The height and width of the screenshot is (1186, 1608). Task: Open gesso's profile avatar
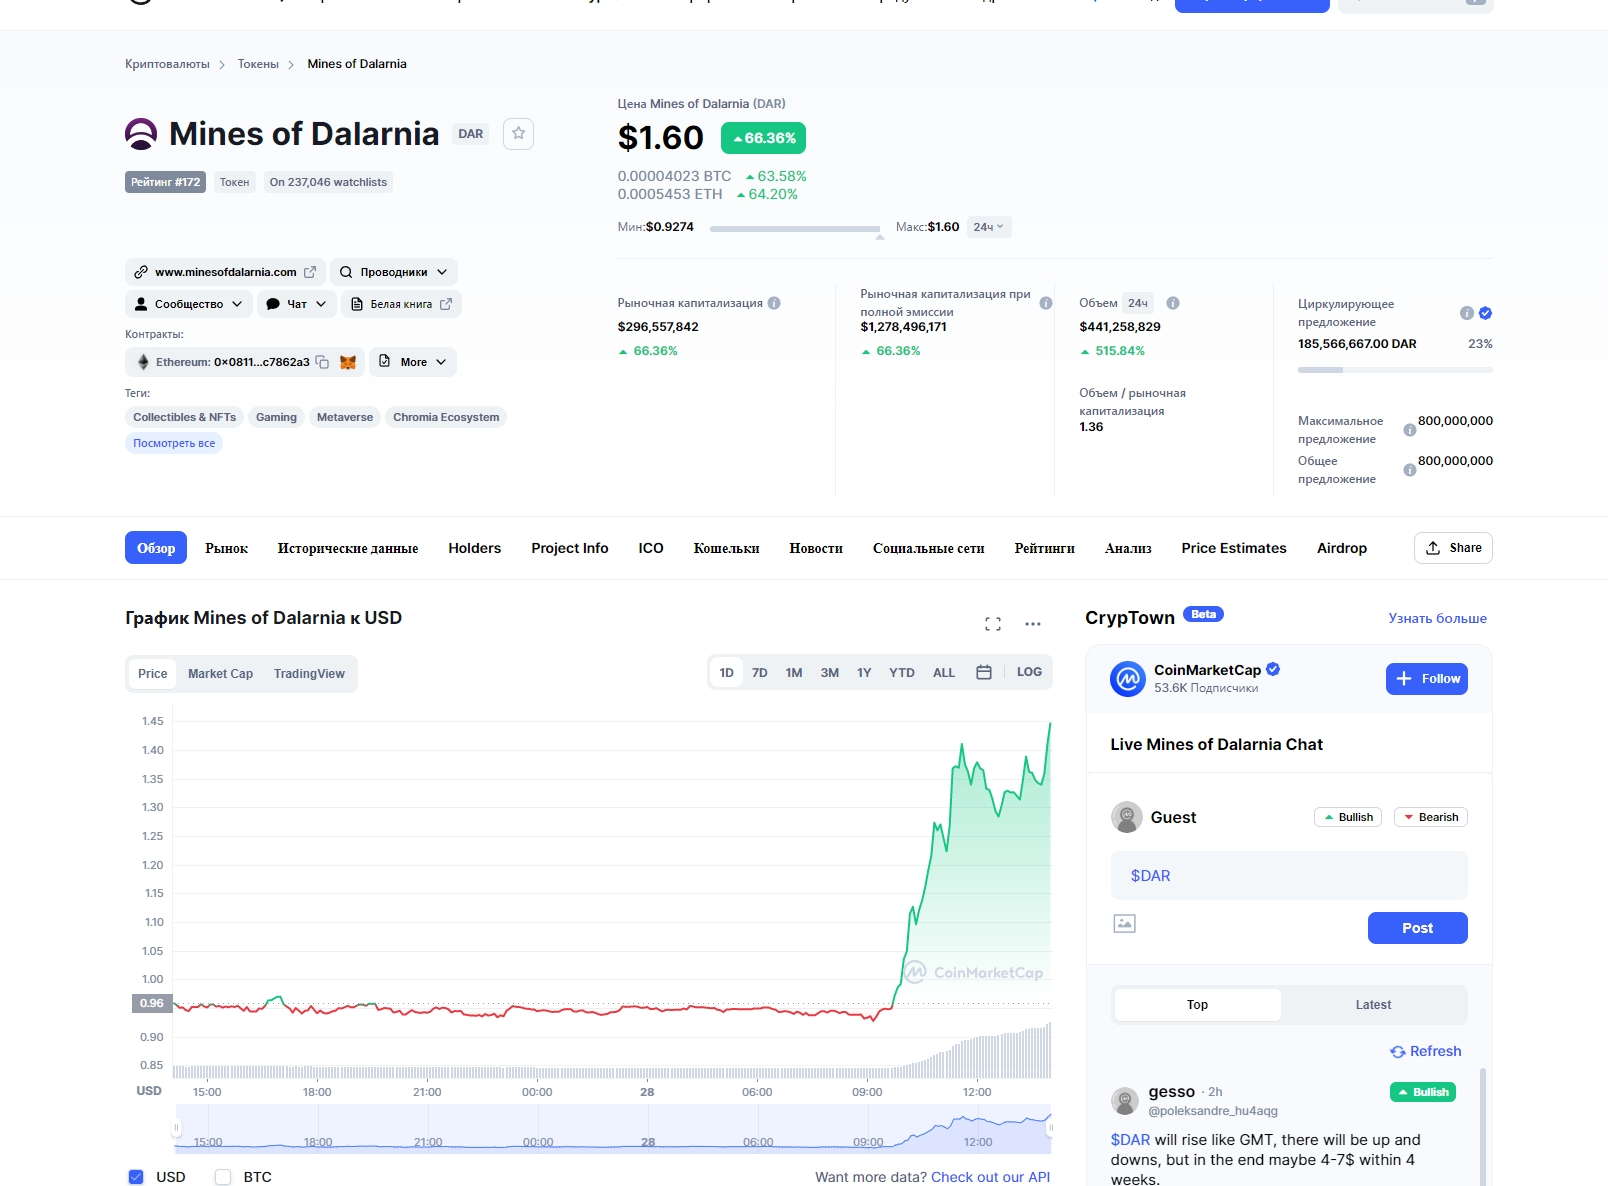tap(1126, 1101)
